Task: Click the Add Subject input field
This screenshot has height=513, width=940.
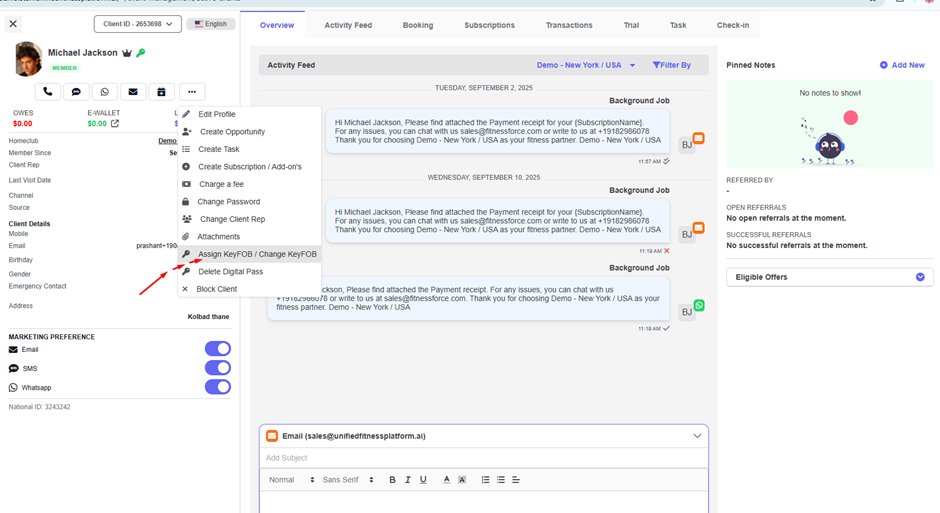Action: tap(484, 458)
